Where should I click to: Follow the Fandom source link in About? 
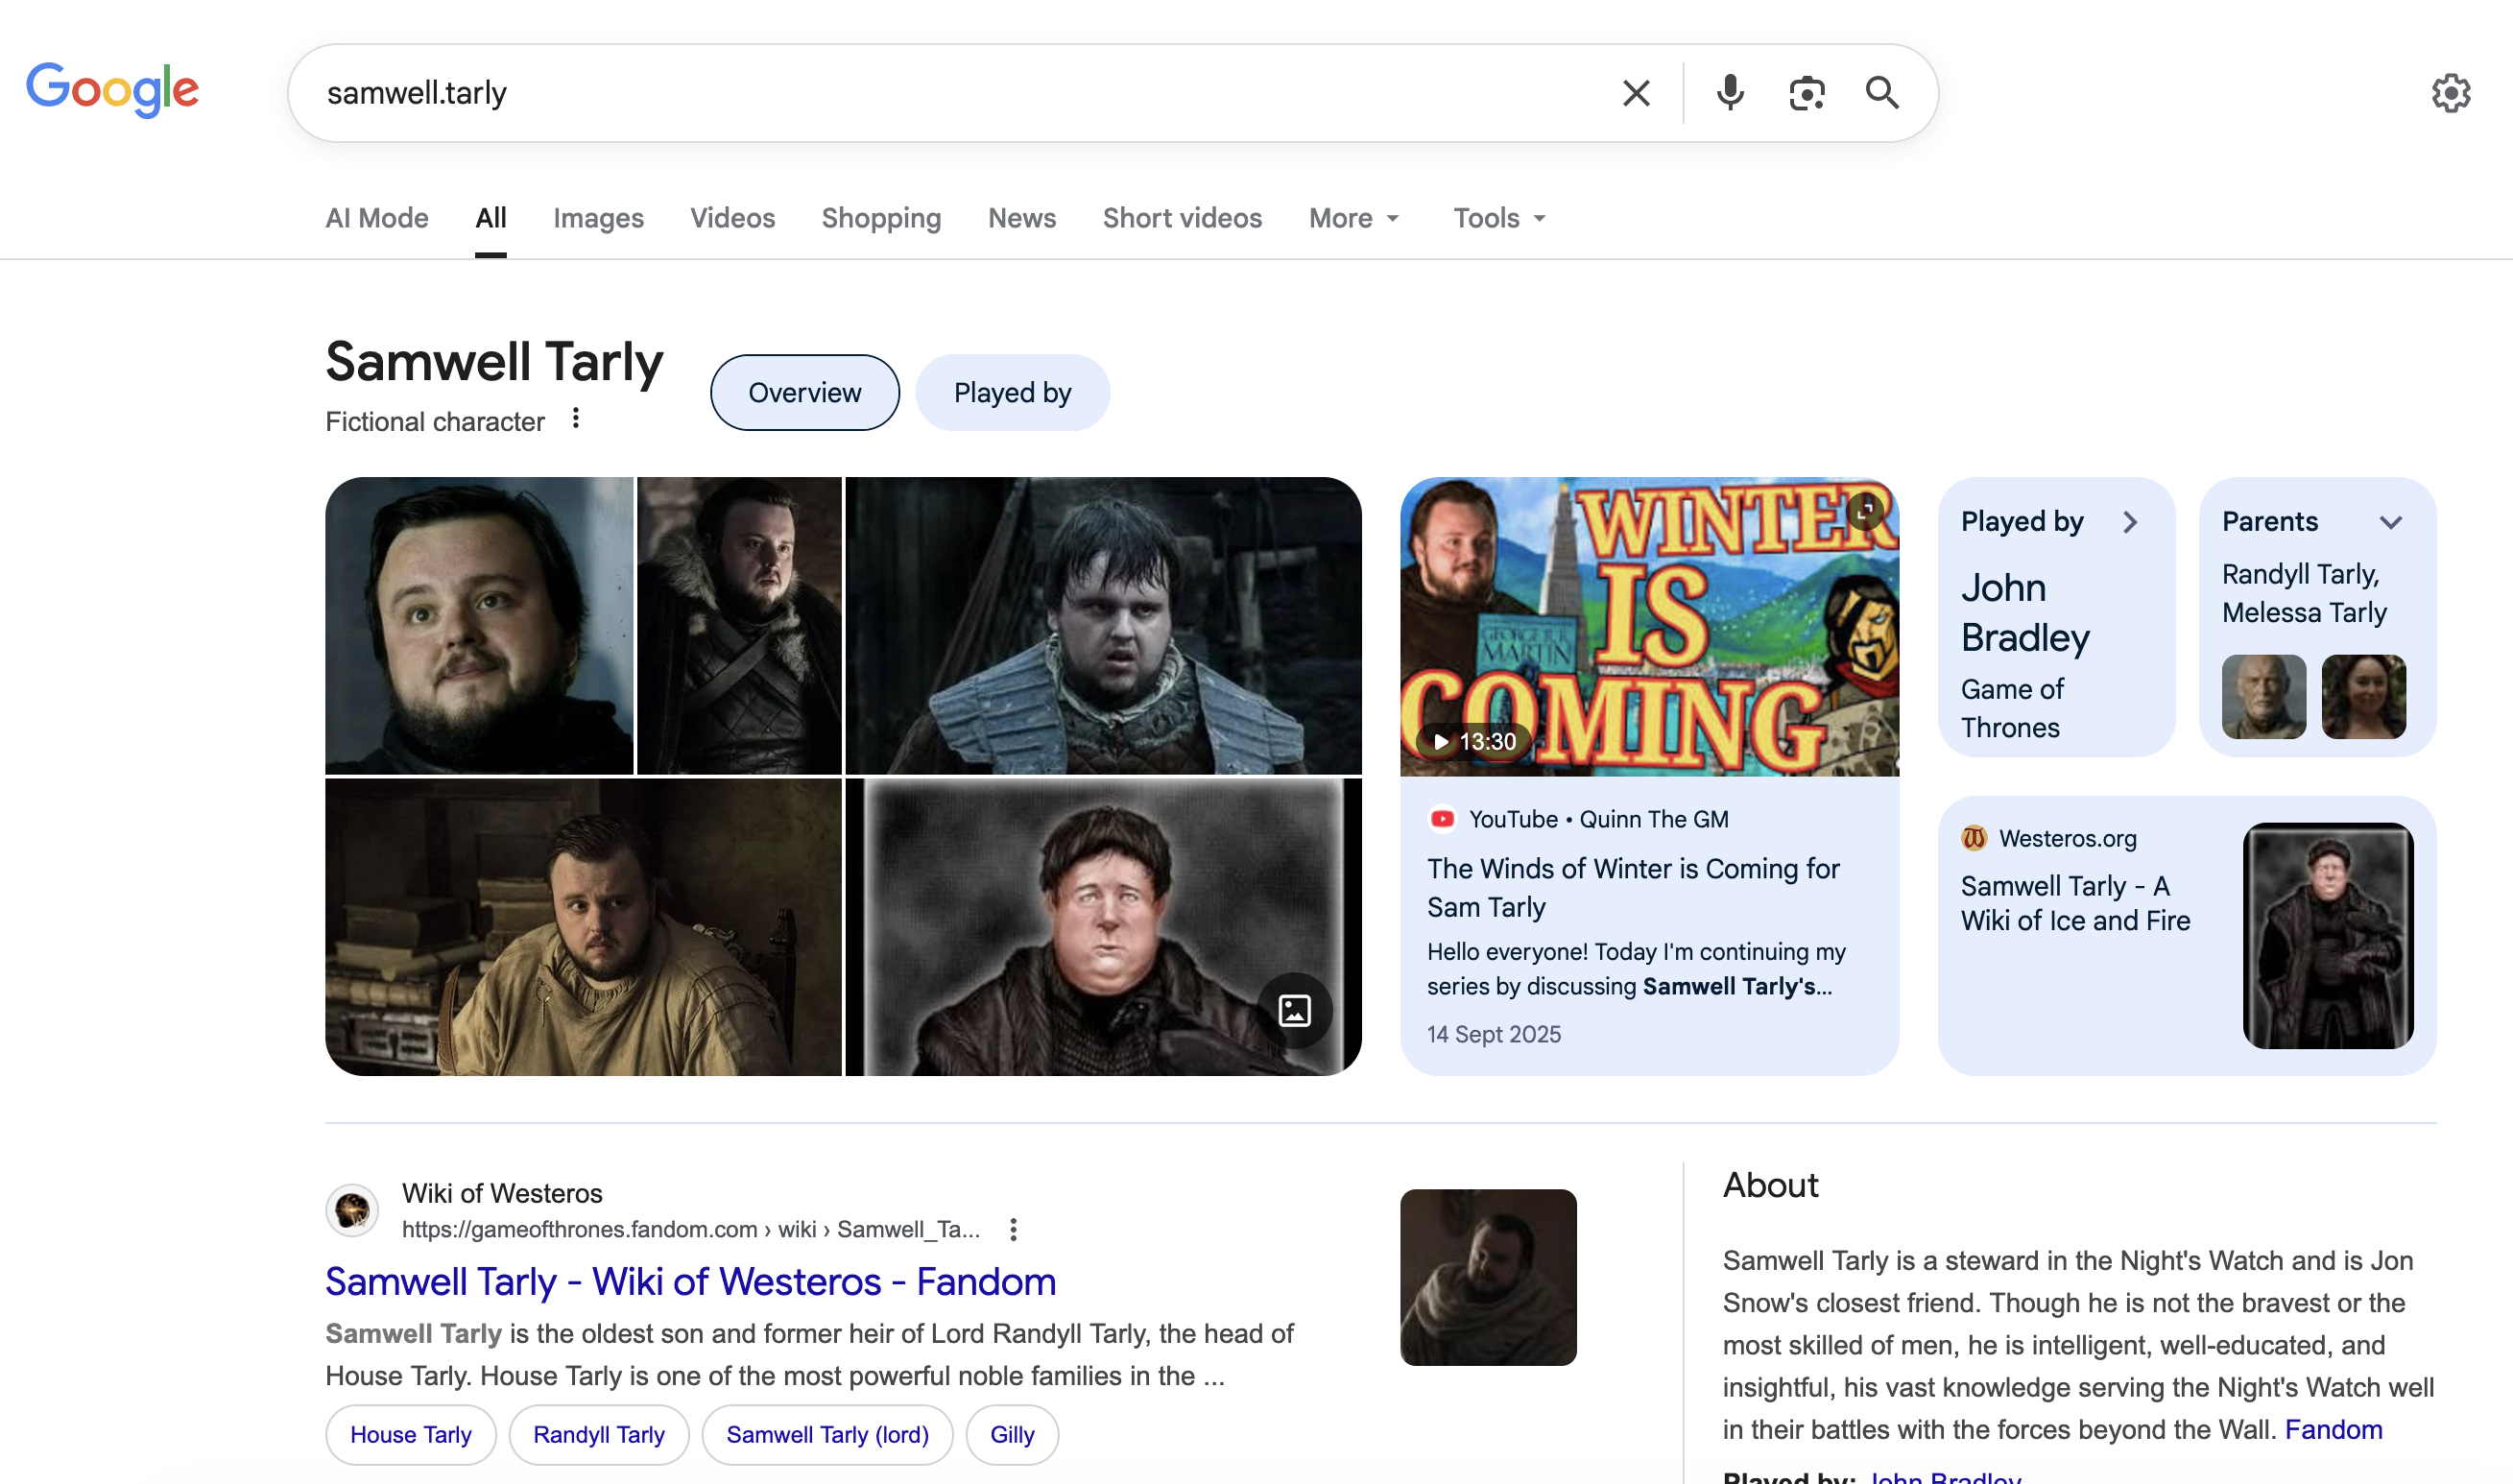click(2334, 1430)
